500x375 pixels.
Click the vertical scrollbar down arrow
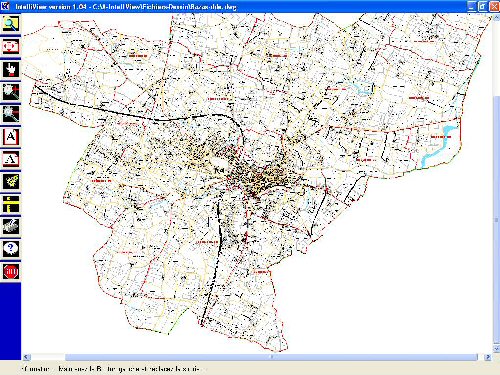(496, 348)
